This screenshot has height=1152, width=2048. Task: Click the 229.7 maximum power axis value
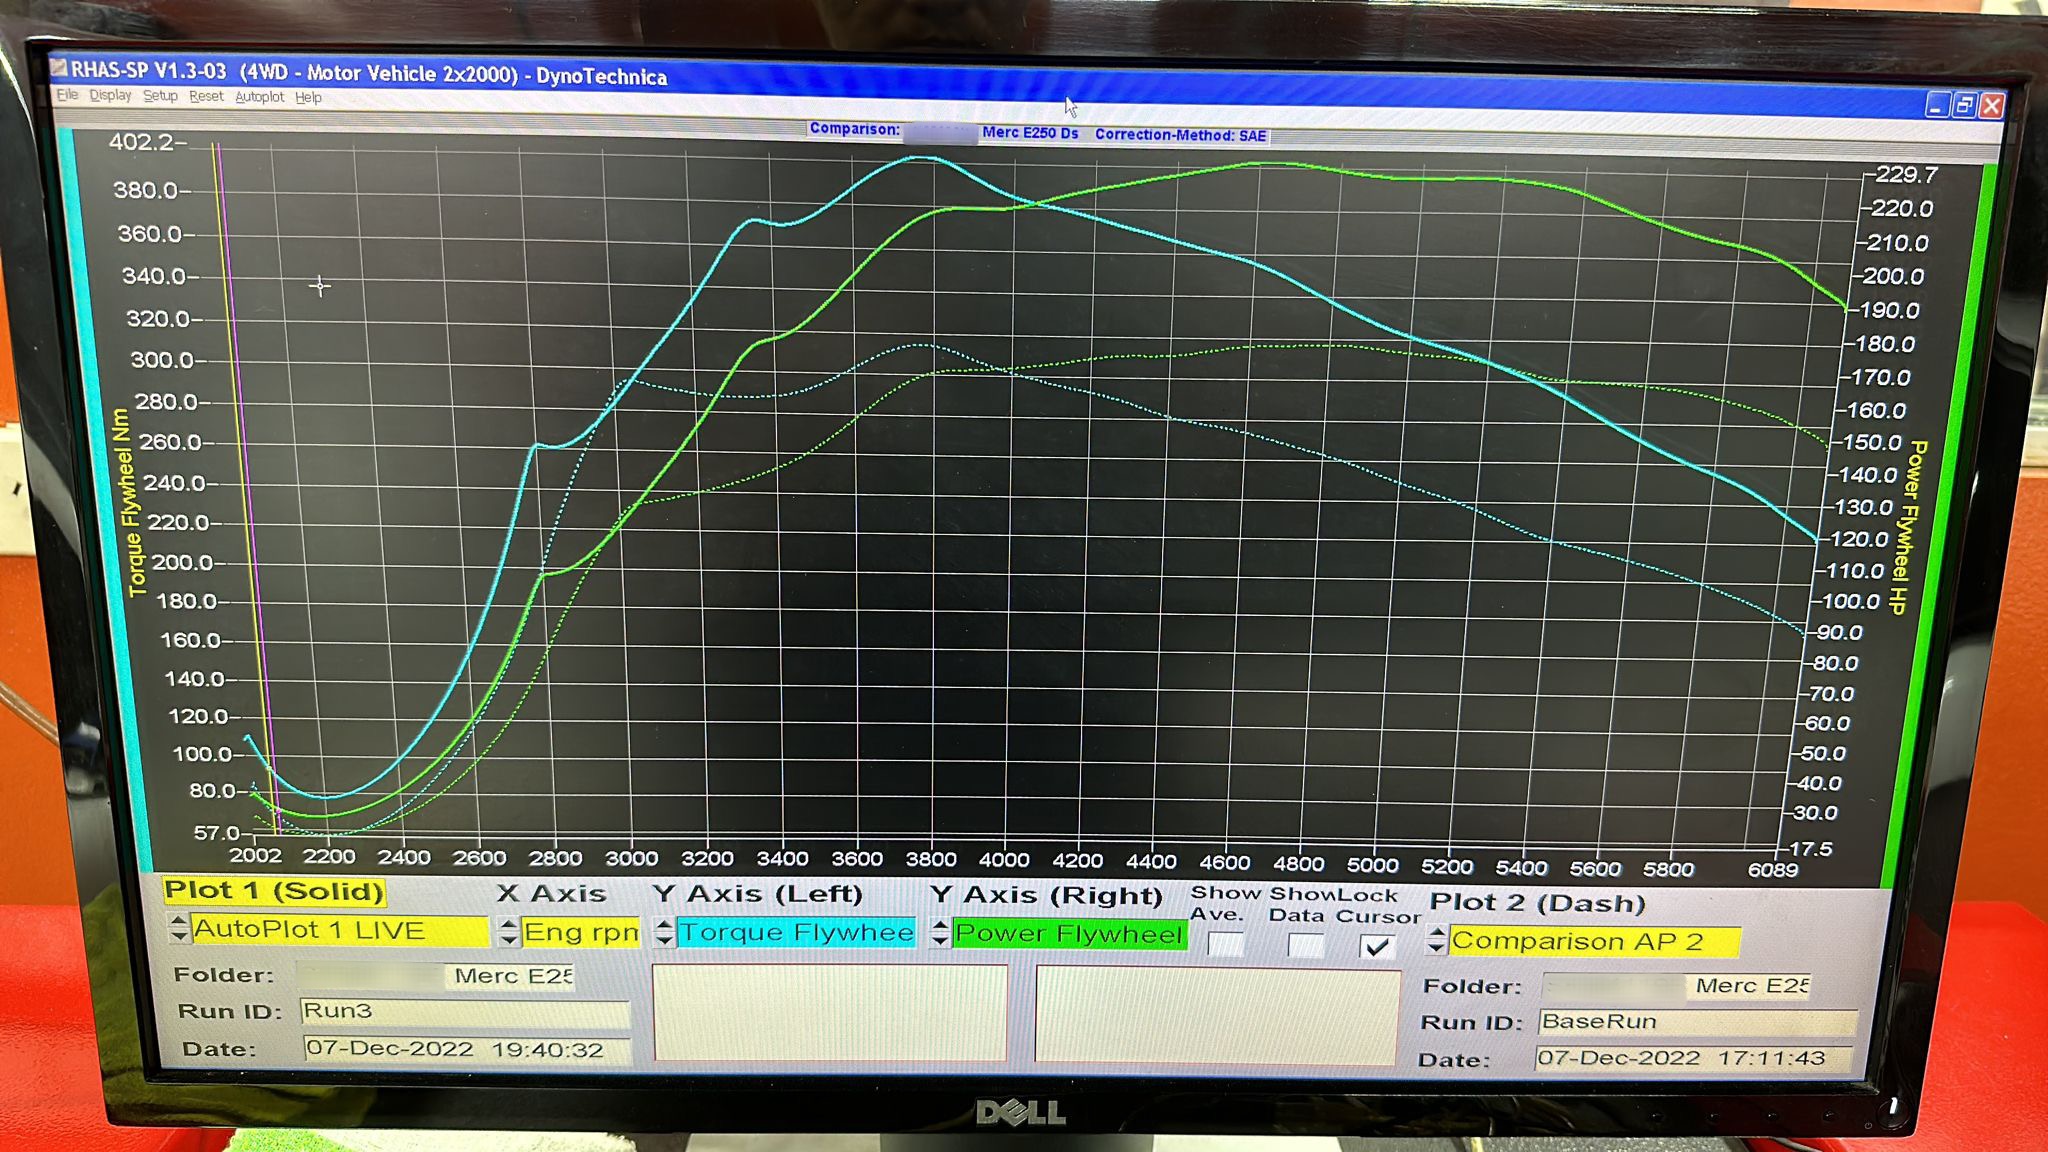[1906, 174]
